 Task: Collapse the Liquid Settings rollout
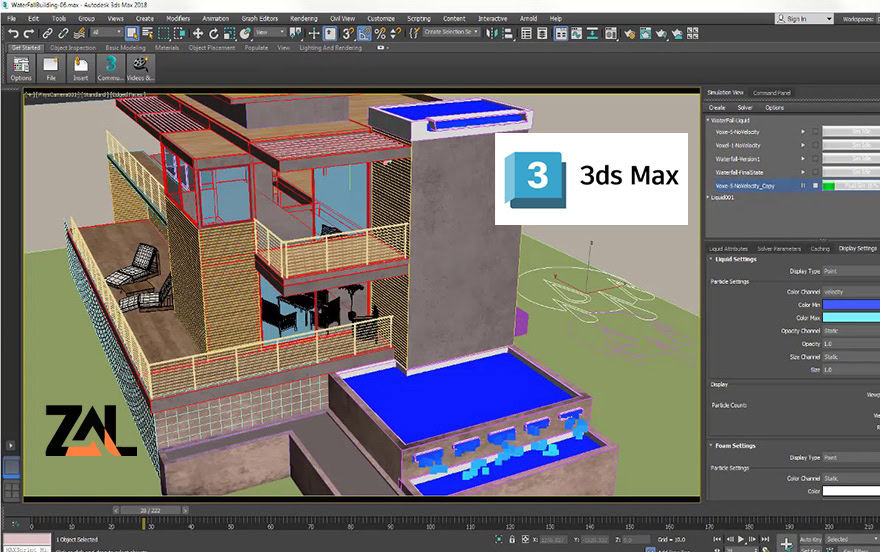(711, 259)
